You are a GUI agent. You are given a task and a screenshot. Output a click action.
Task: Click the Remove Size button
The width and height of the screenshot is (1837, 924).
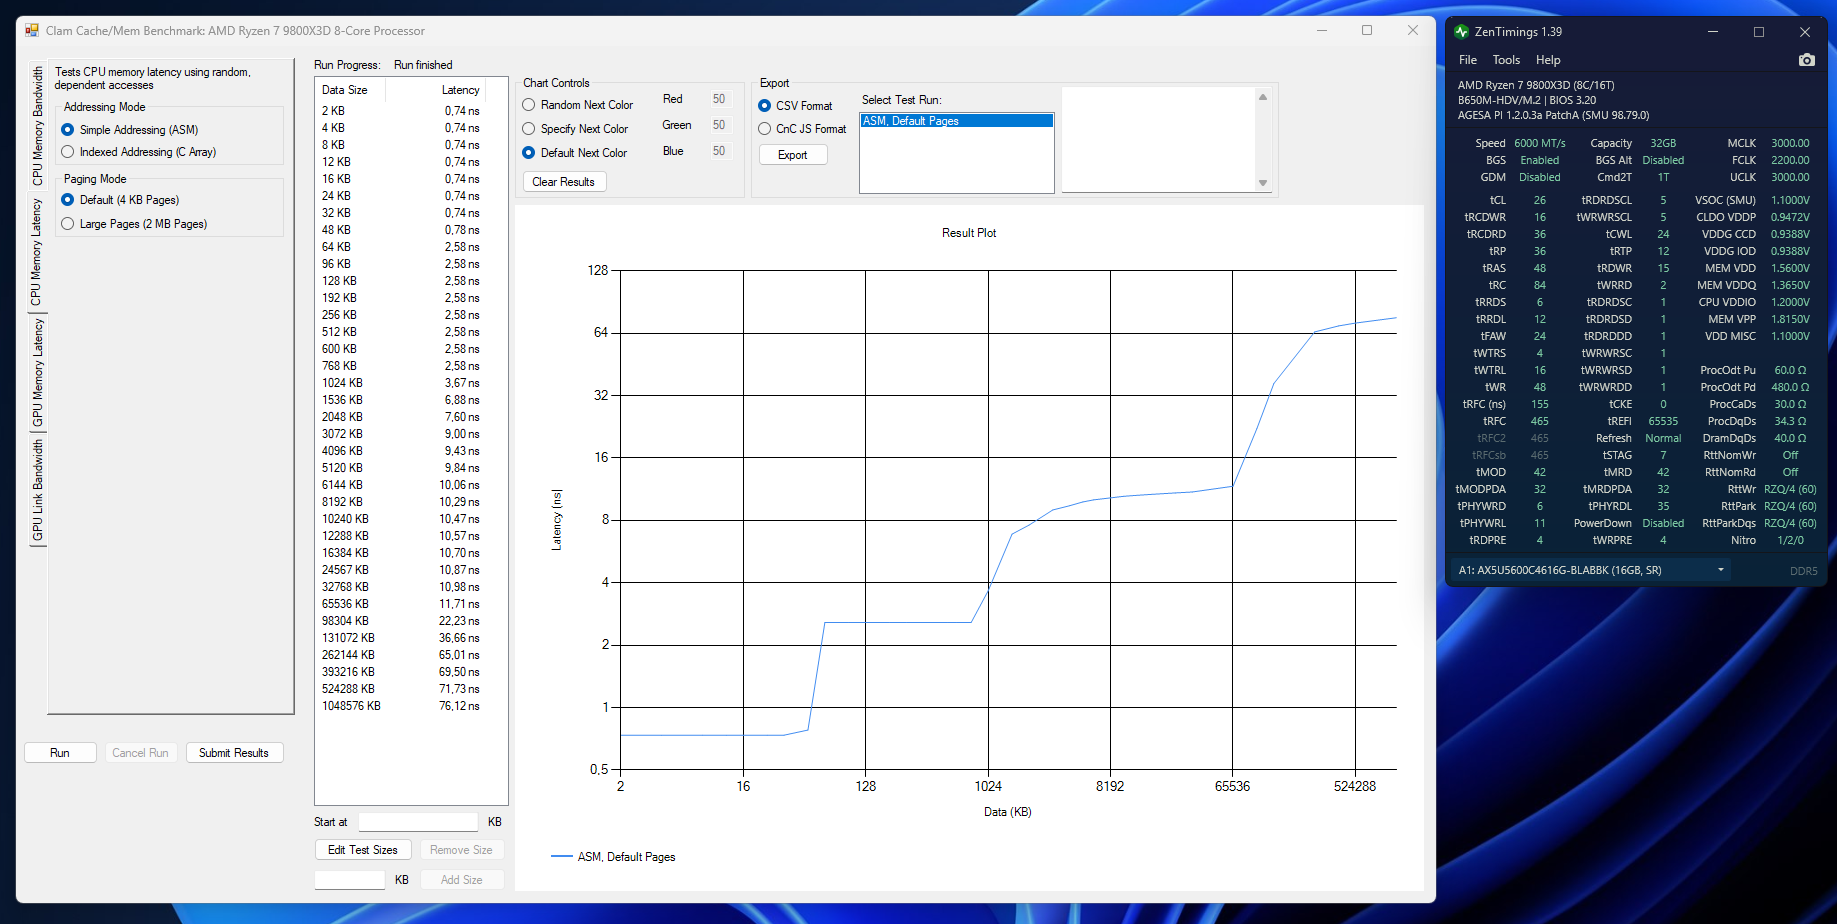pyautogui.click(x=461, y=850)
